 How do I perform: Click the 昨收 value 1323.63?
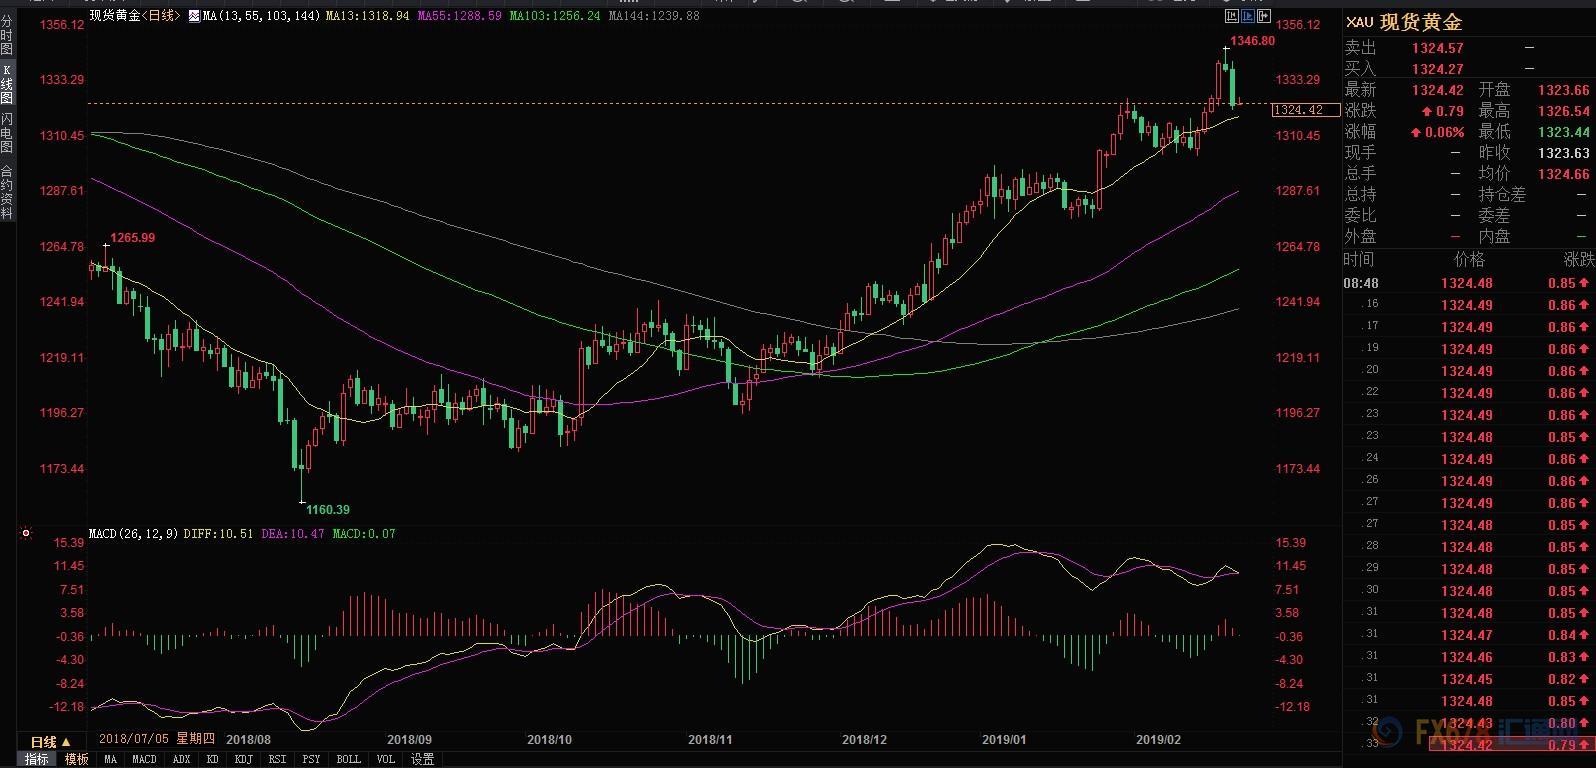tap(1564, 153)
